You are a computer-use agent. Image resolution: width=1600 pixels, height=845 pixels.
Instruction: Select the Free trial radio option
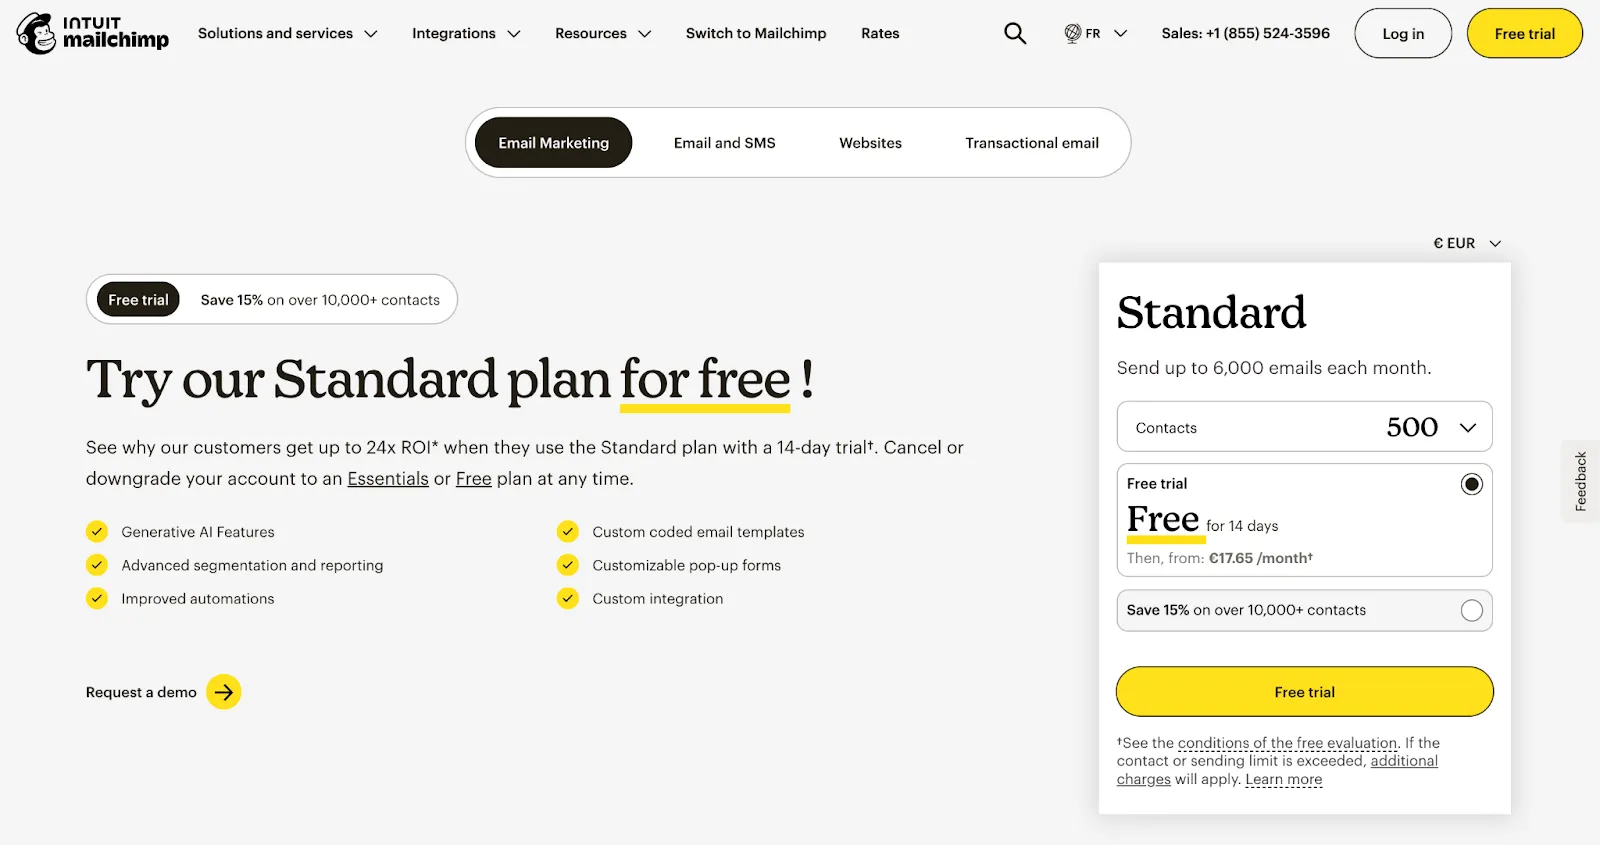1470,483
